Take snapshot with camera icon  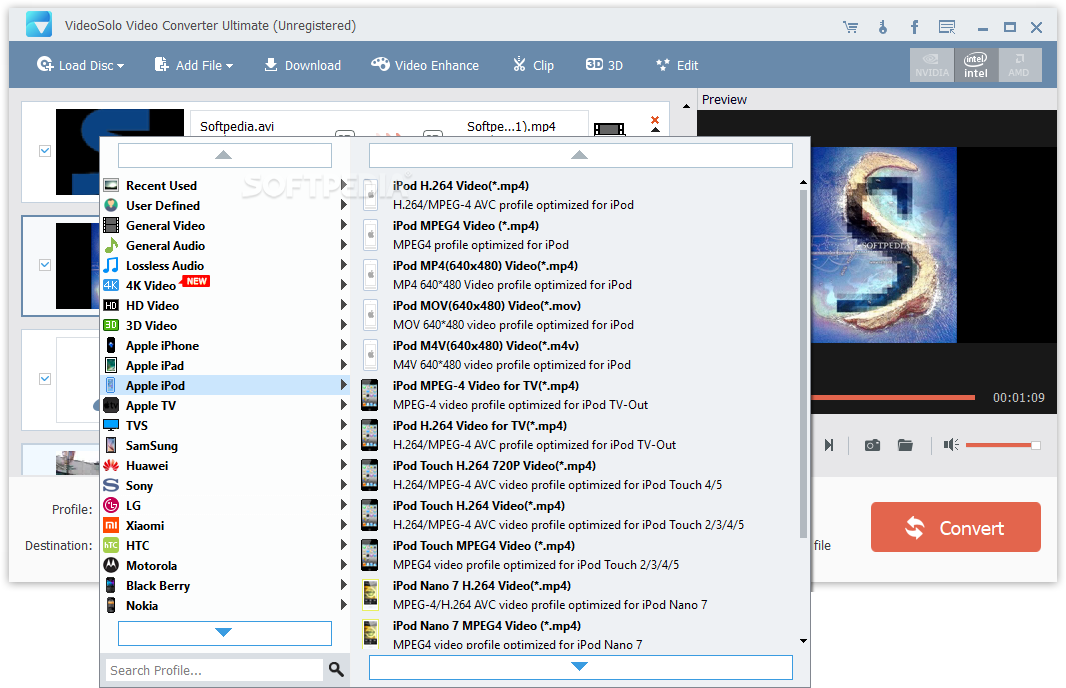pos(872,445)
